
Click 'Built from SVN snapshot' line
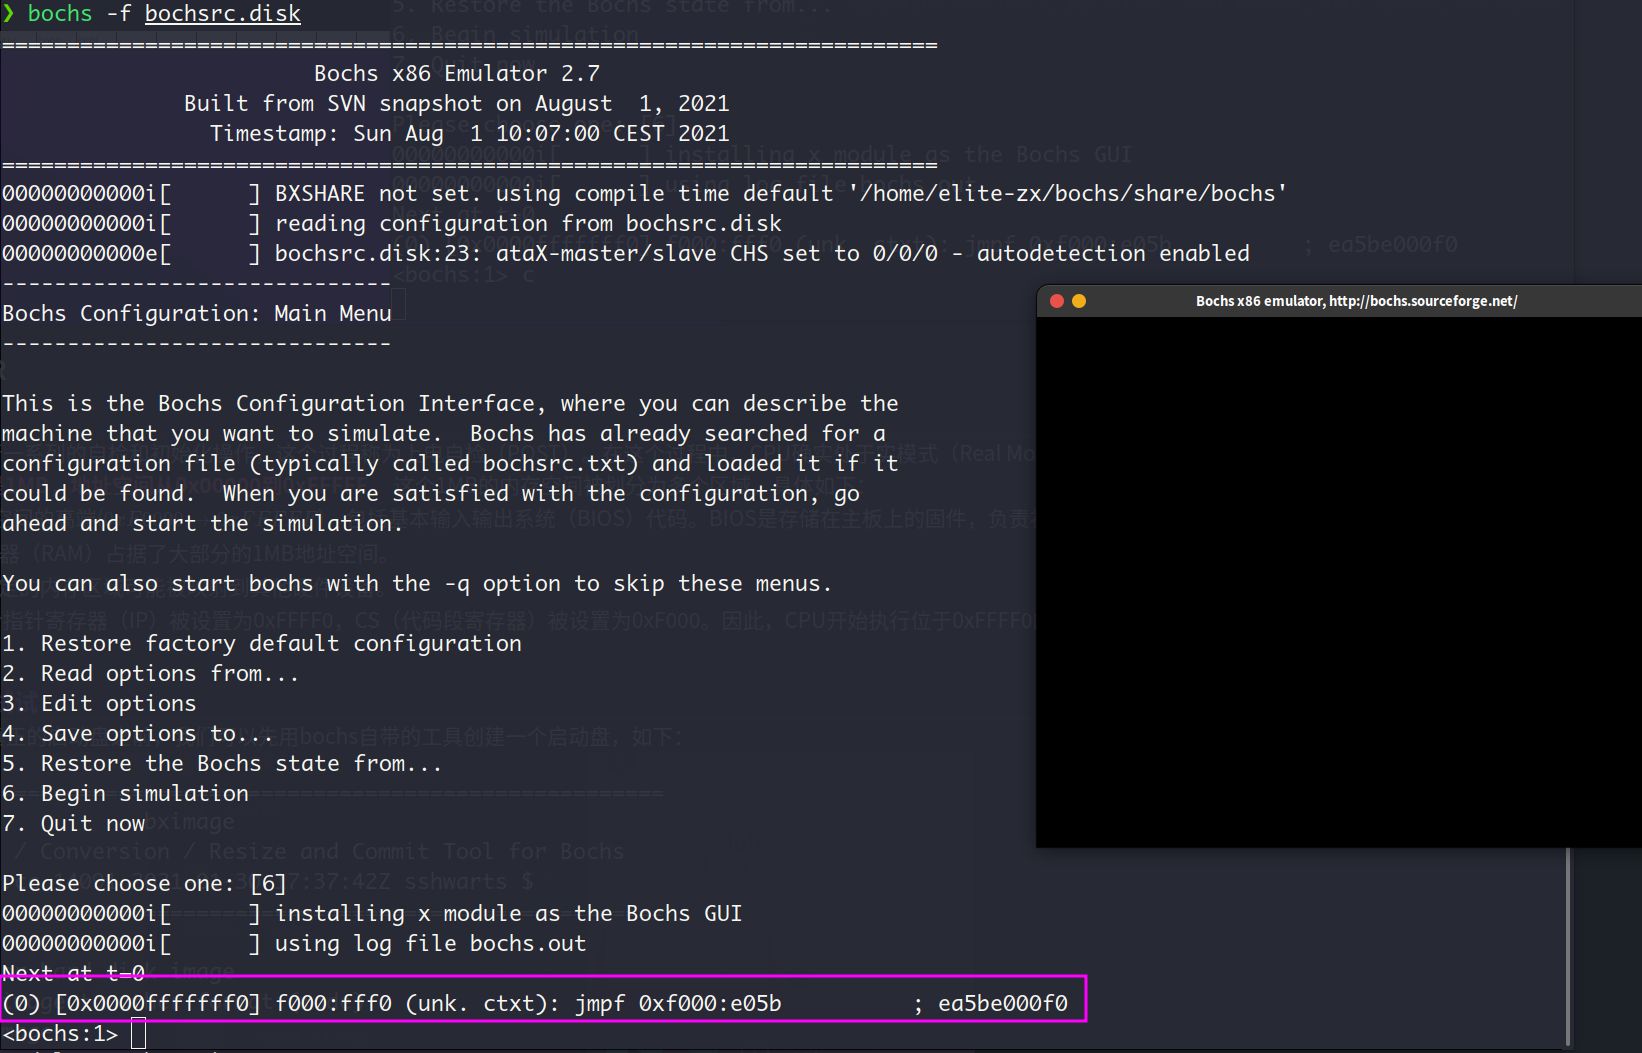coord(457,104)
